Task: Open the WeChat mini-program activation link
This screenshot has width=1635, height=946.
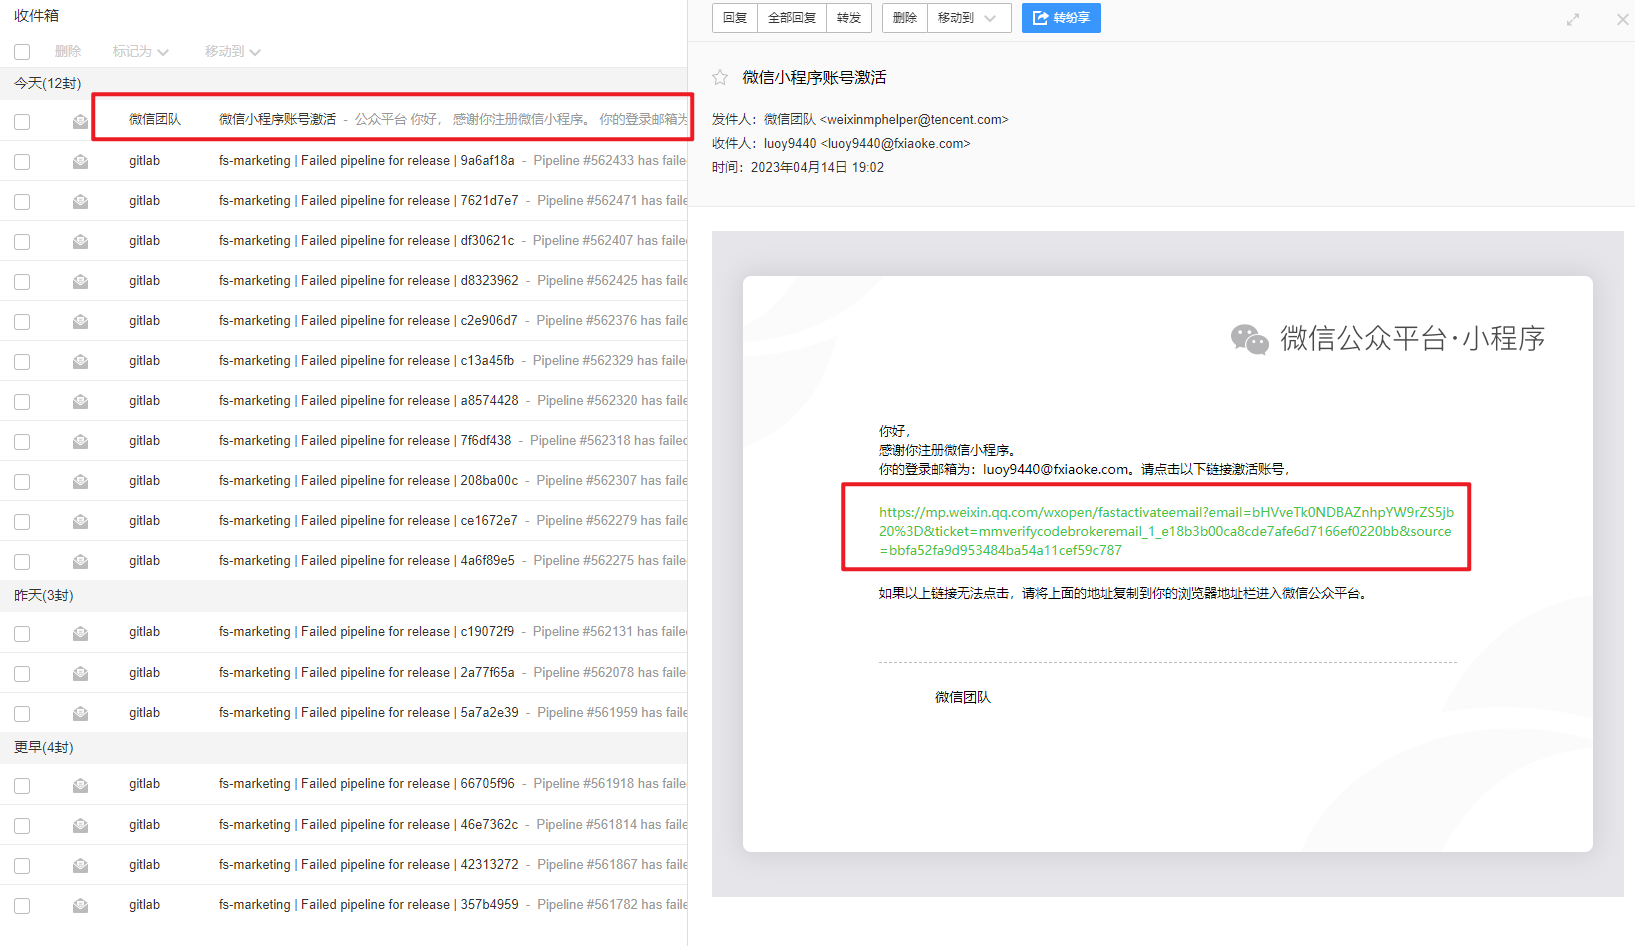Action: point(1166,531)
